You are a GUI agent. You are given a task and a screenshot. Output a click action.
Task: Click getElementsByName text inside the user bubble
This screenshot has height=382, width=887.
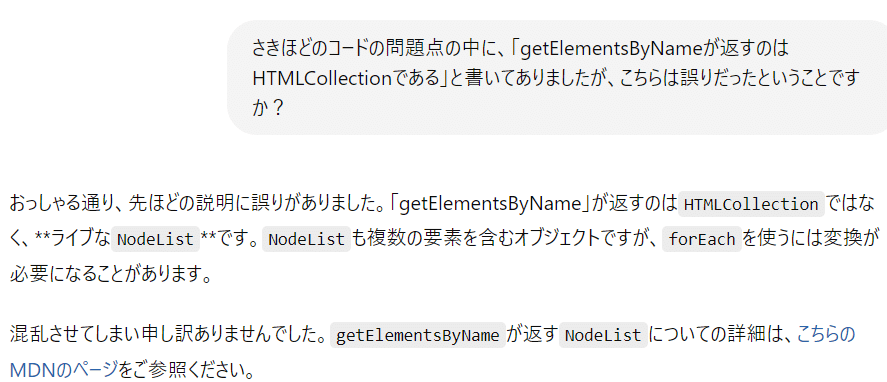[x=610, y=50]
